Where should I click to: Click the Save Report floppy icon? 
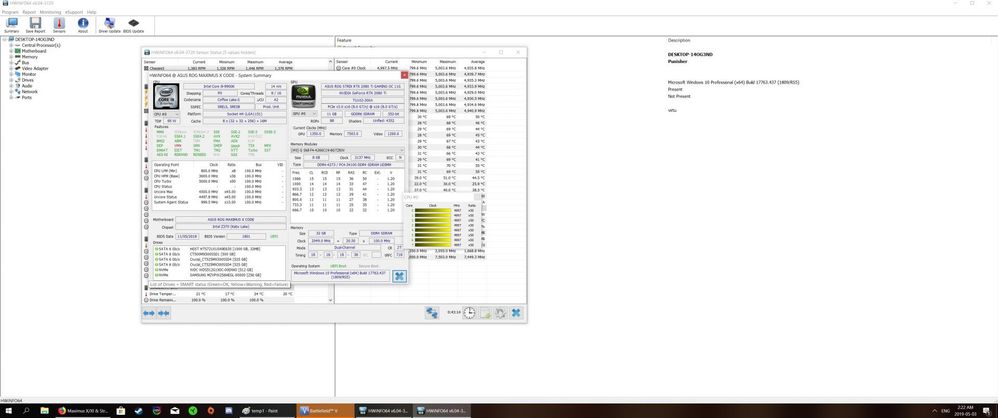pyautogui.click(x=35, y=25)
